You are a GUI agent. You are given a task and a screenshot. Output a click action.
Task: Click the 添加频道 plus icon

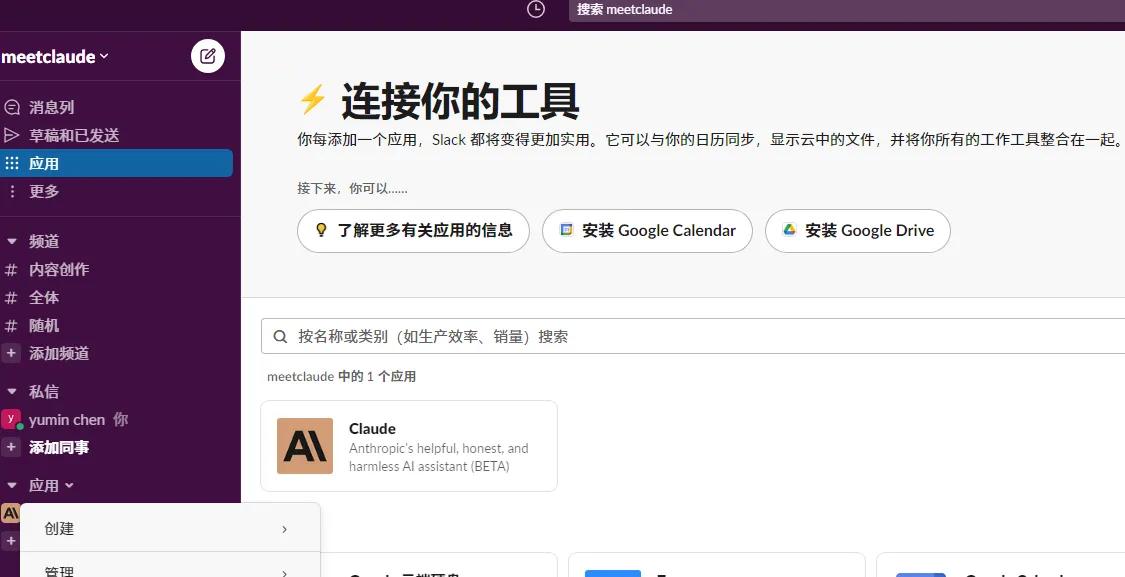[11, 353]
